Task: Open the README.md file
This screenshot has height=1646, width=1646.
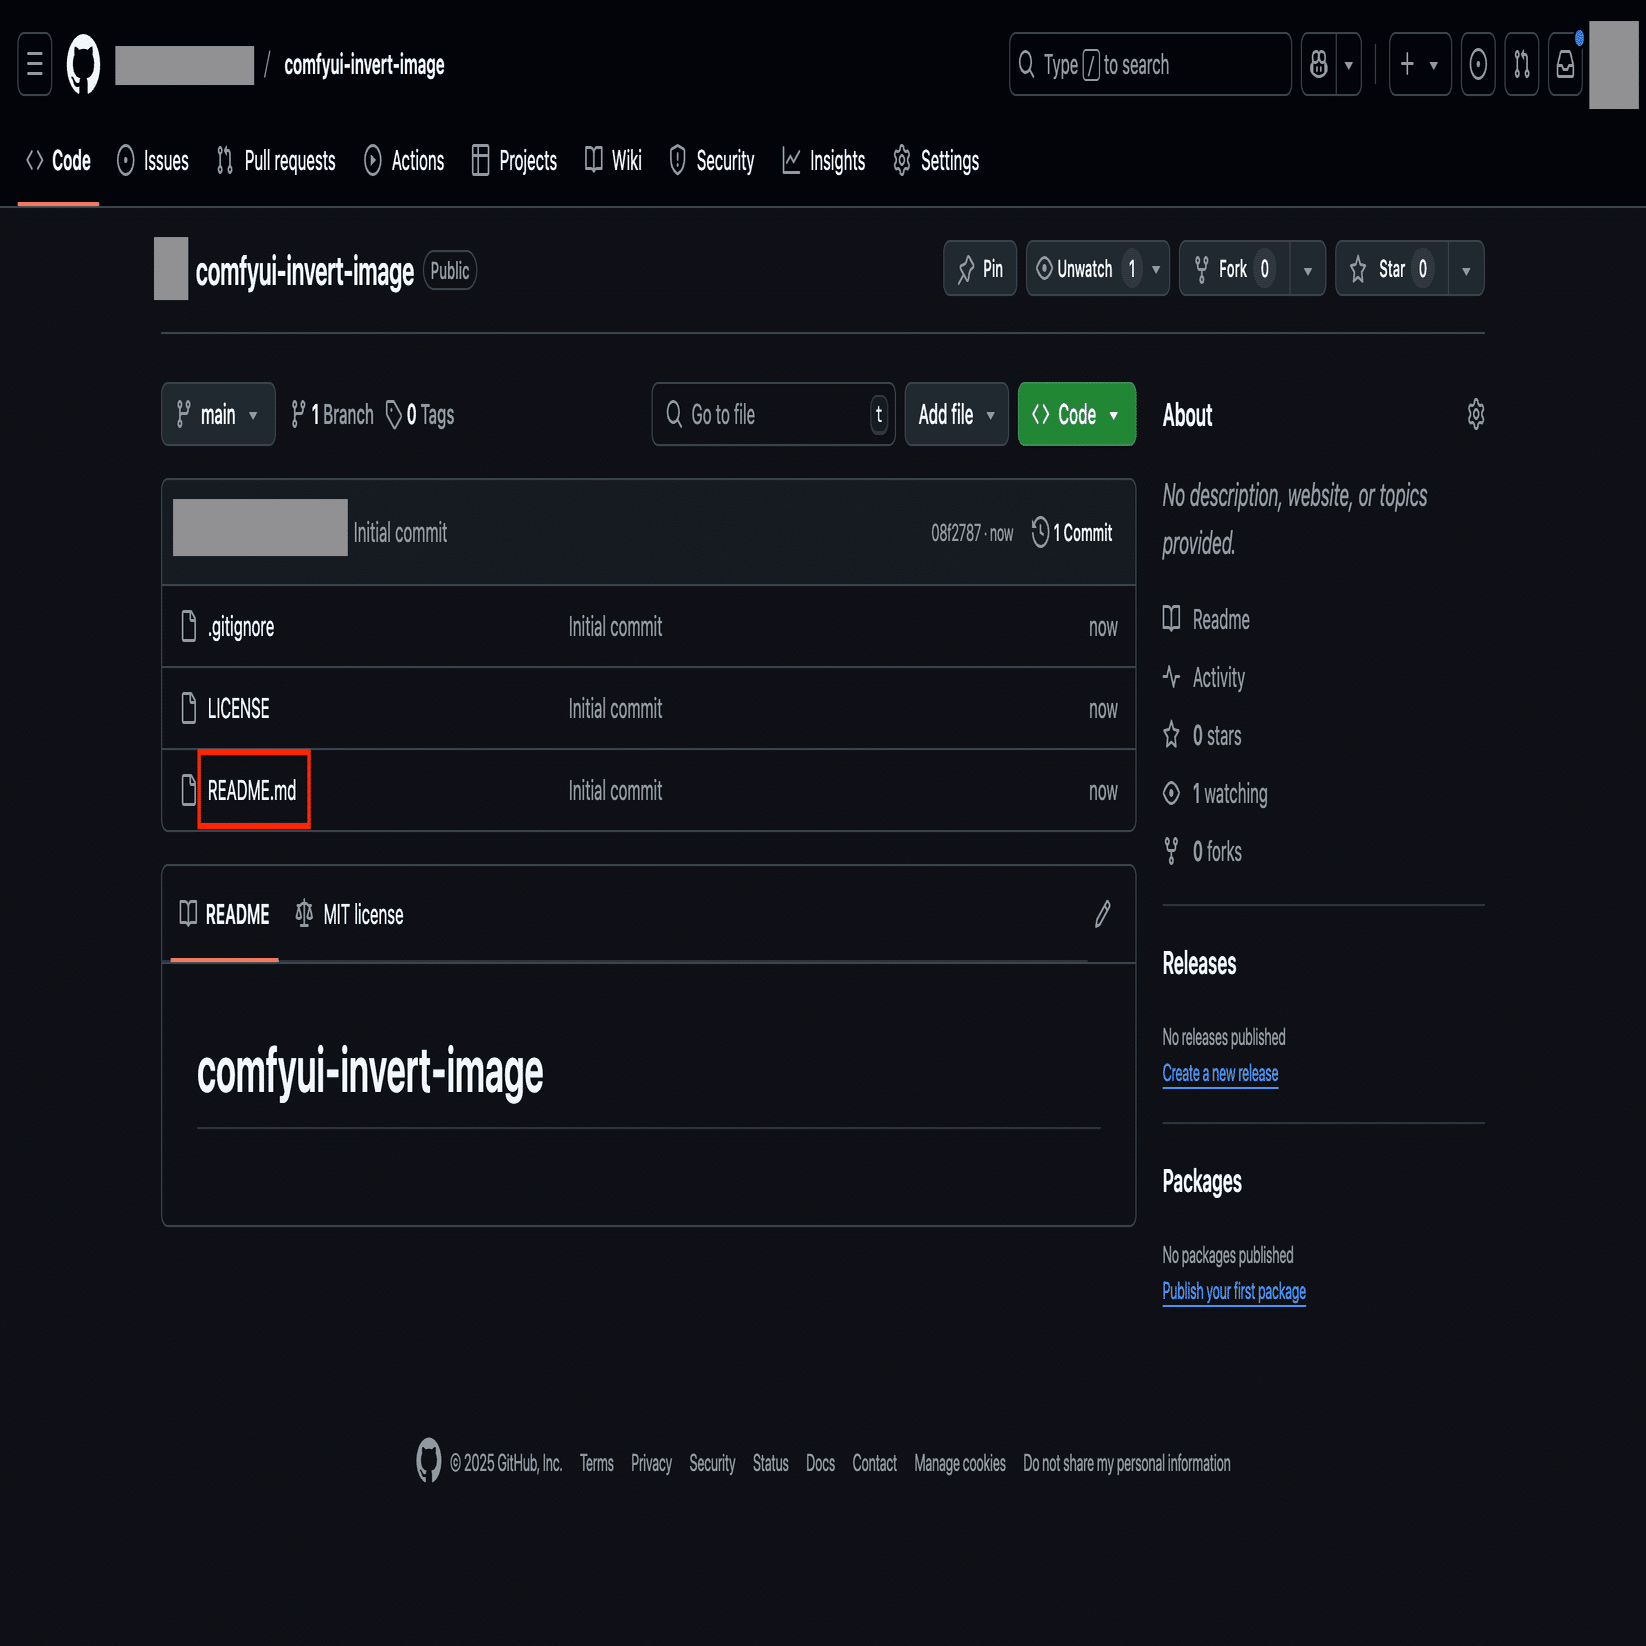Action: [x=252, y=791]
